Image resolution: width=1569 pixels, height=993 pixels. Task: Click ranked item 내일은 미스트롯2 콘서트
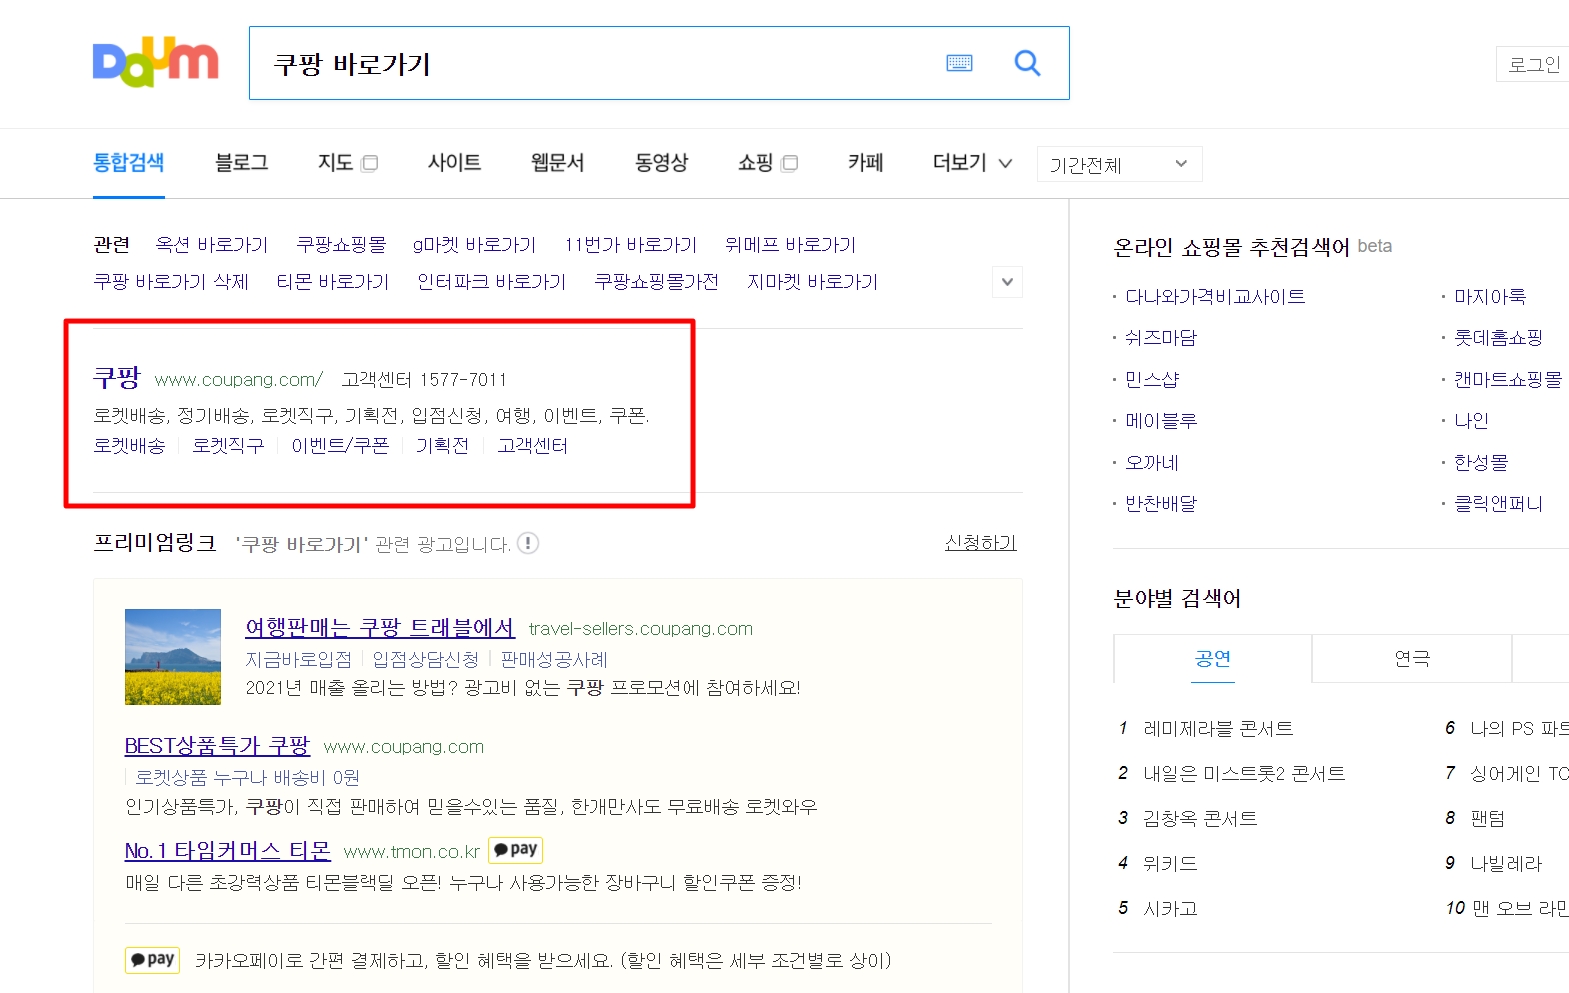(x=1244, y=774)
